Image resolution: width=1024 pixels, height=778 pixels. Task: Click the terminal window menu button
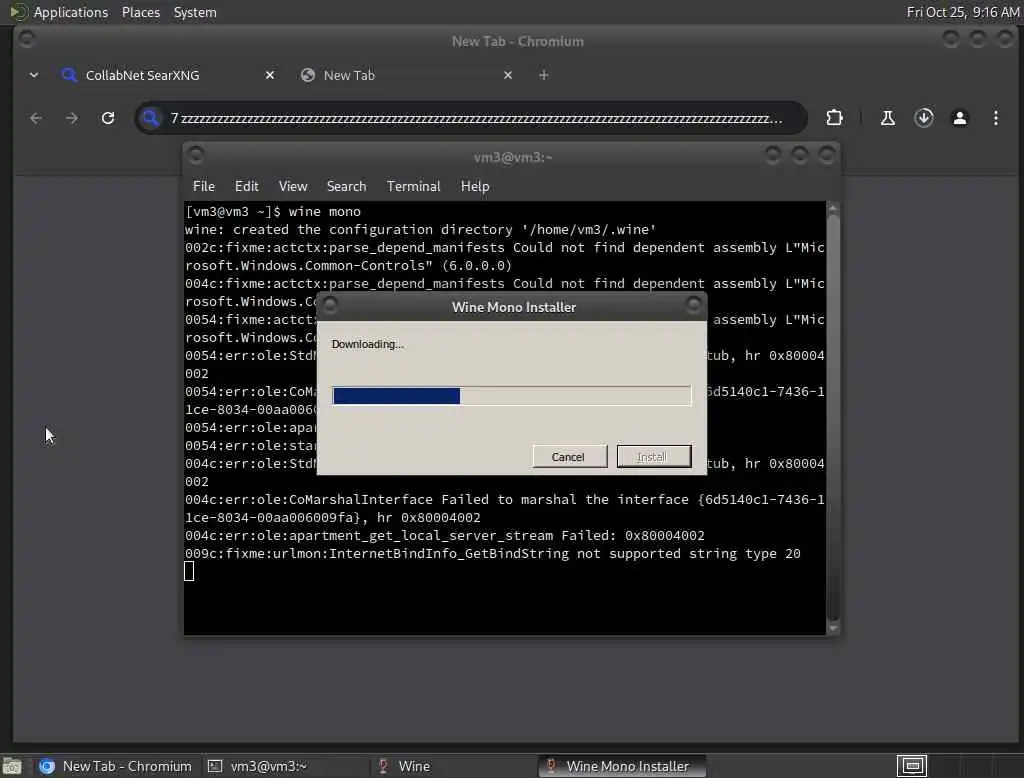coord(196,155)
